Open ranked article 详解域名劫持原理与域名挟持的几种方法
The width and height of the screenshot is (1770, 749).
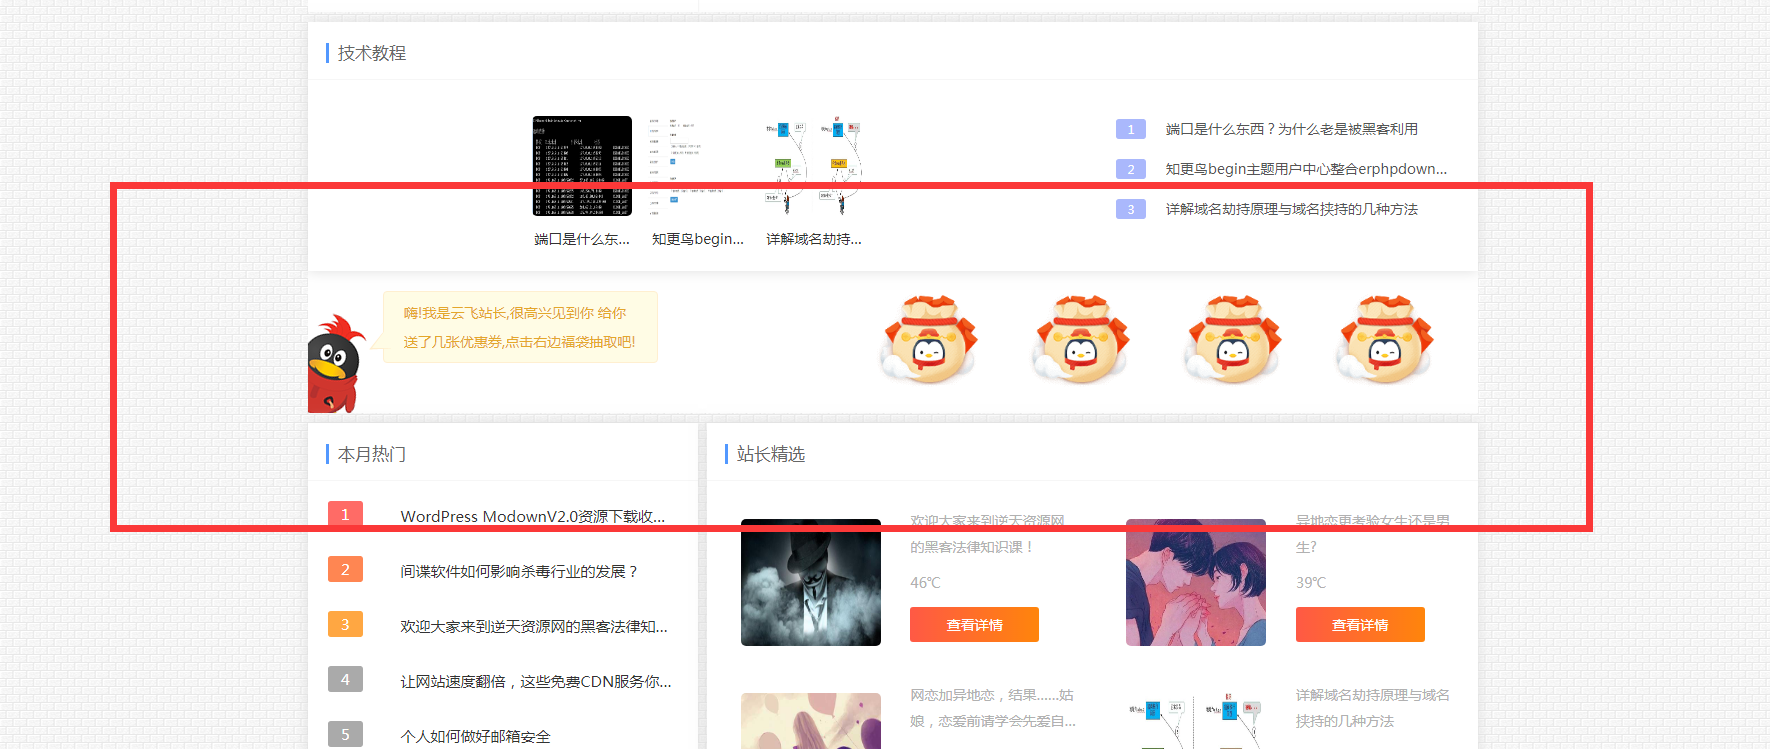[1292, 209]
